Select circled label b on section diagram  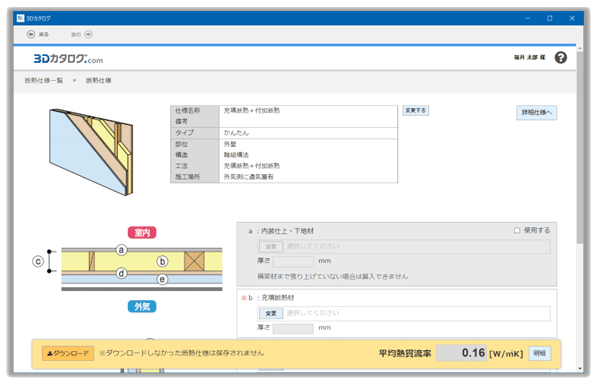[x=162, y=261]
